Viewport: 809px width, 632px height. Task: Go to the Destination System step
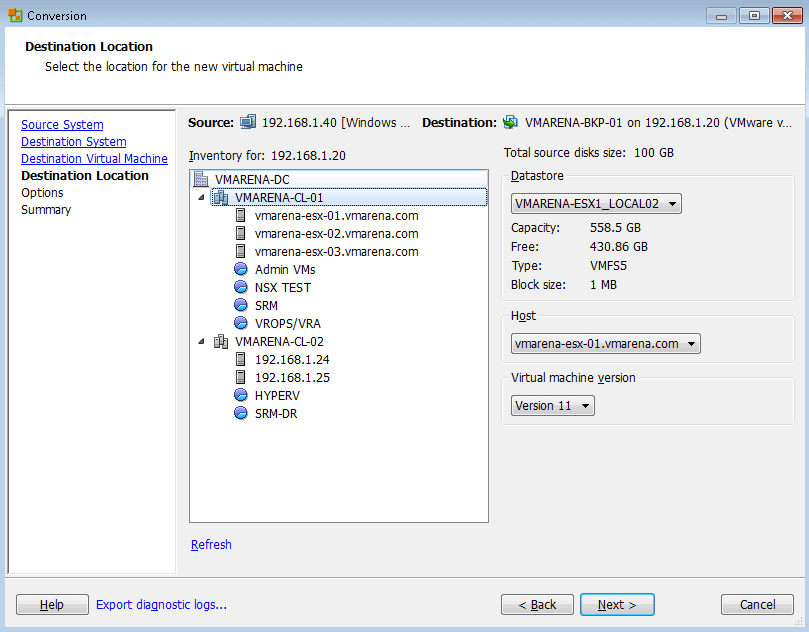pos(73,141)
